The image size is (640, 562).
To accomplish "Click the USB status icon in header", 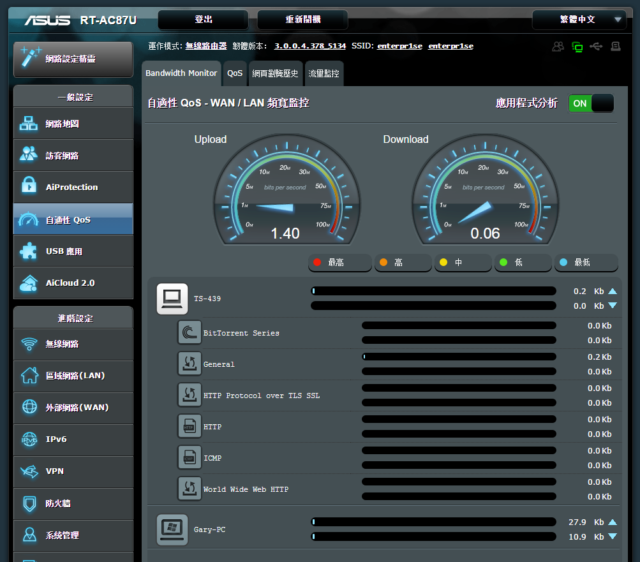I will (x=596, y=46).
